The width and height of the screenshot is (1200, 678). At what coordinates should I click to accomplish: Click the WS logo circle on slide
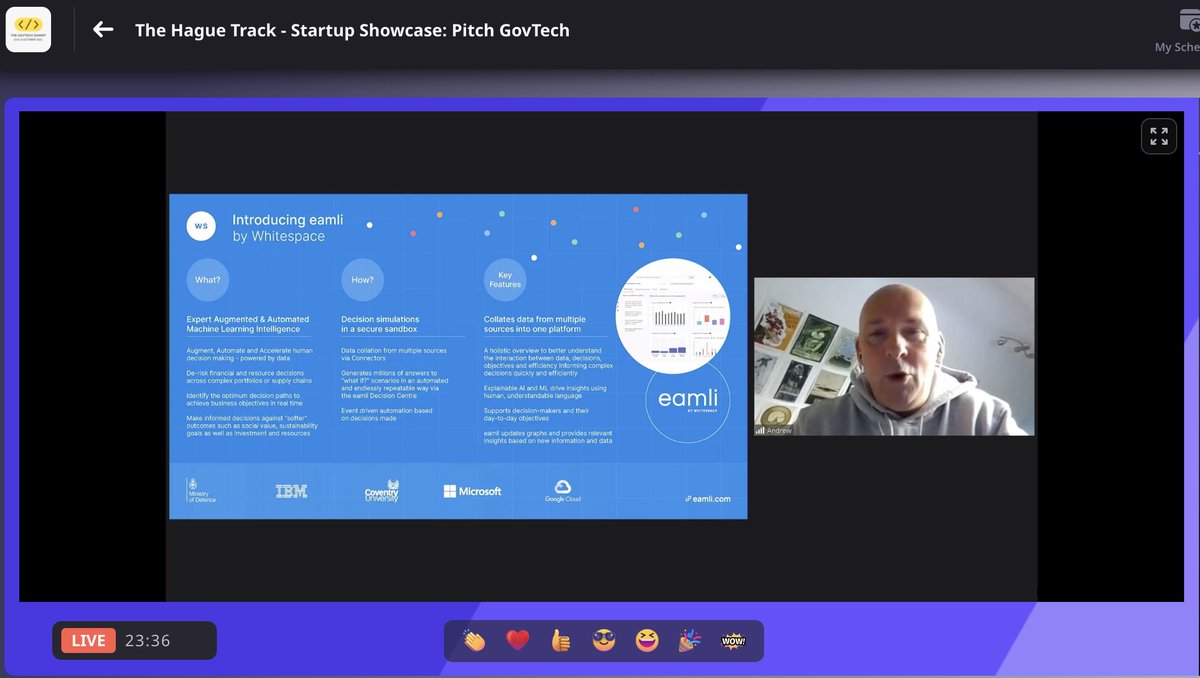pyautogui.click(x=201, y=226)
